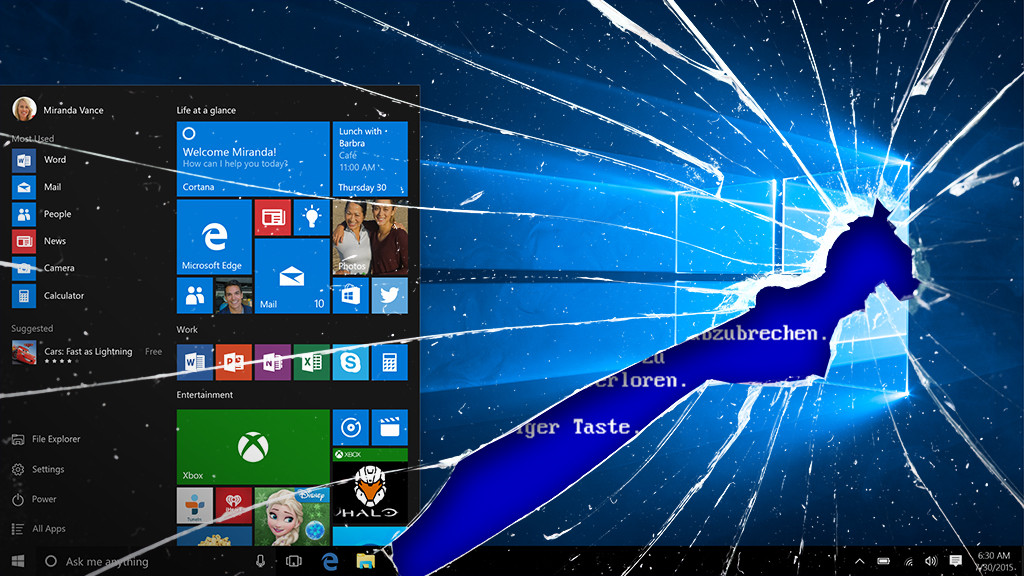Open the Groove Music tile
The image size is (1024, 576).
pos(351,428)
